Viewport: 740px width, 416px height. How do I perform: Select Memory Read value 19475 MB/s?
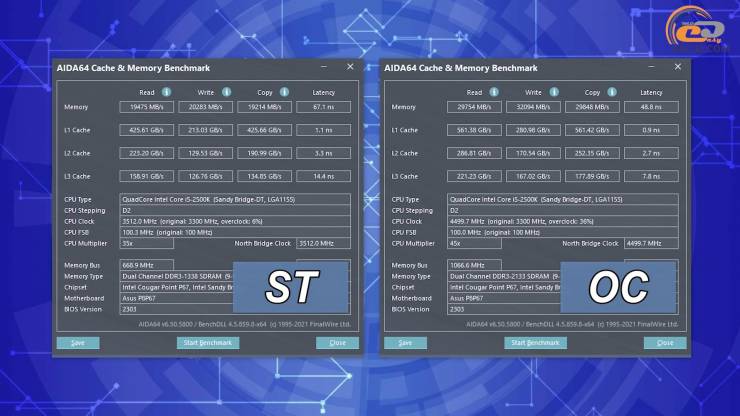tap(146, 107)
